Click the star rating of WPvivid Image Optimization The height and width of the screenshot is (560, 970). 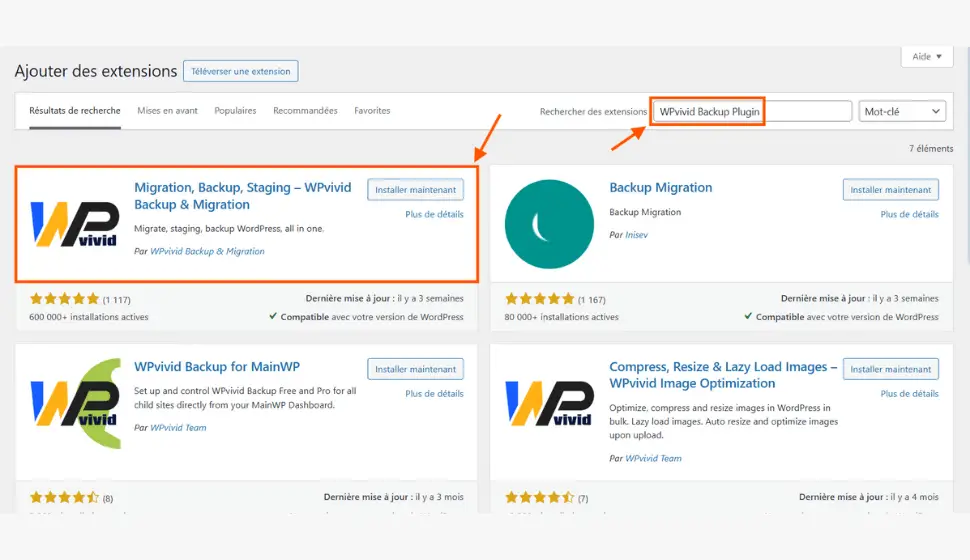click(539, 497)
